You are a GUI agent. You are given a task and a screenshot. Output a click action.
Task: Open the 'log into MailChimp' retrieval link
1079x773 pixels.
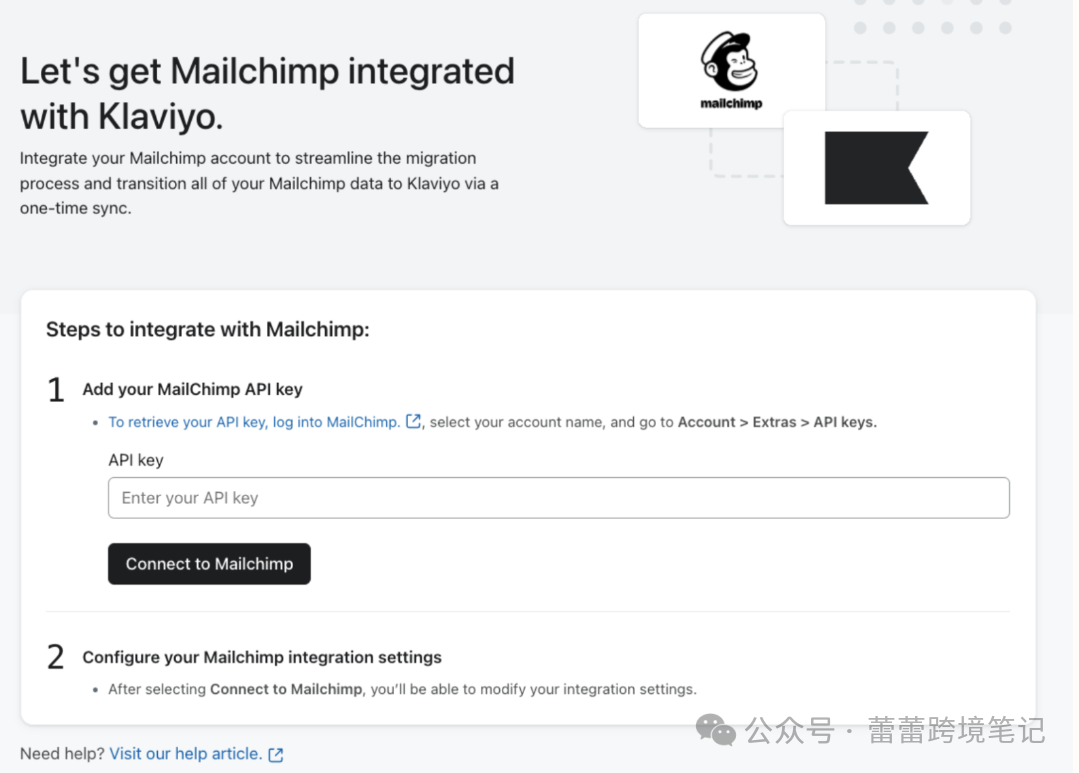tap(254, 422)
